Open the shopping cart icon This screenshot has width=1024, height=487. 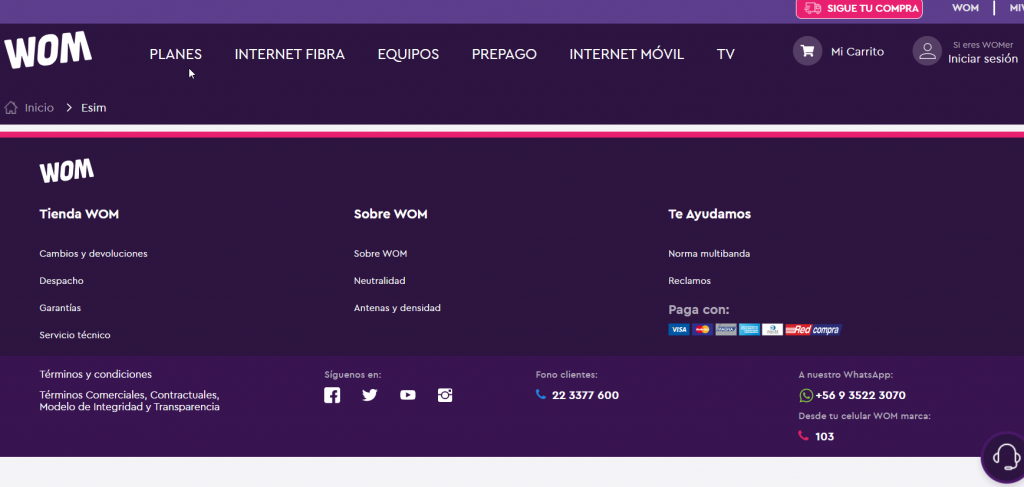point(807,52)
